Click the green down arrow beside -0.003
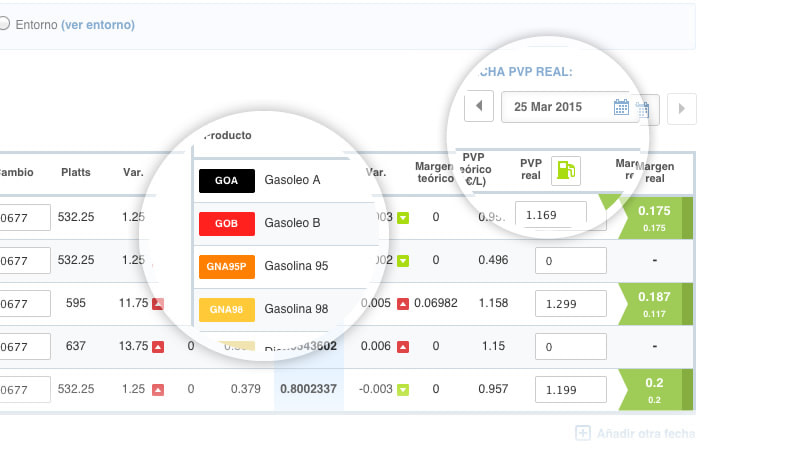Screen dimensions: 795x465 (403, 389)
